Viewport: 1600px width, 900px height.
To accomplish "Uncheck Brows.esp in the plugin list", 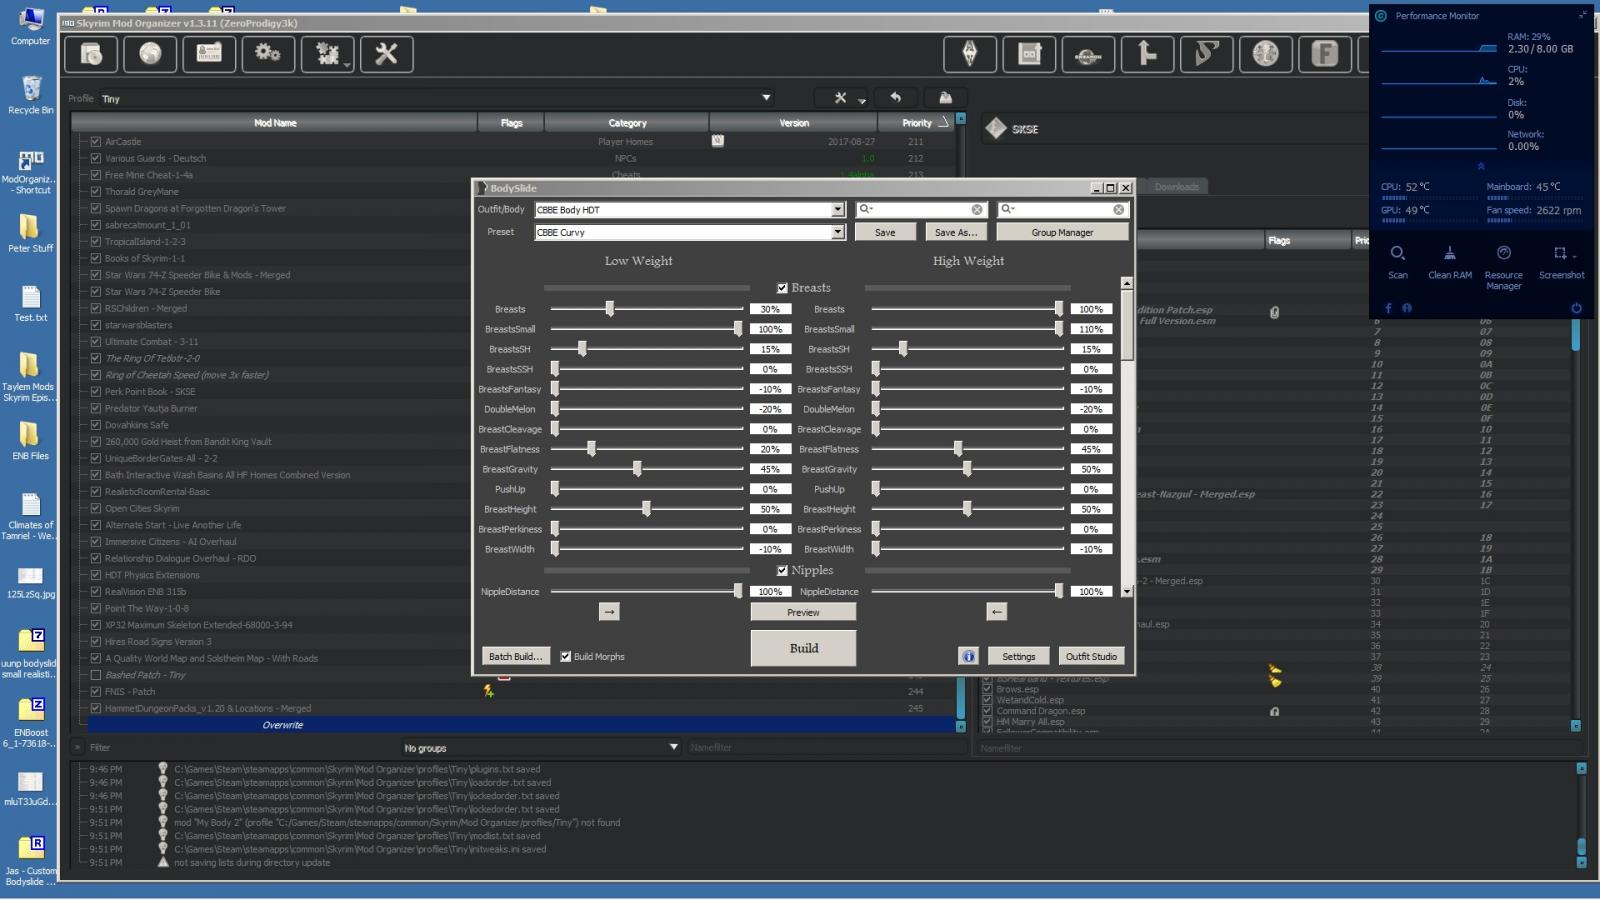I will coord(987,689).
